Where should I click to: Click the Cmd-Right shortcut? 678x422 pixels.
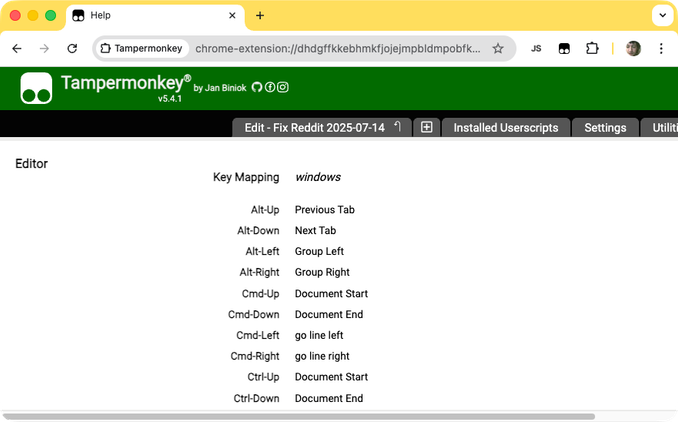tap(255, 356)
